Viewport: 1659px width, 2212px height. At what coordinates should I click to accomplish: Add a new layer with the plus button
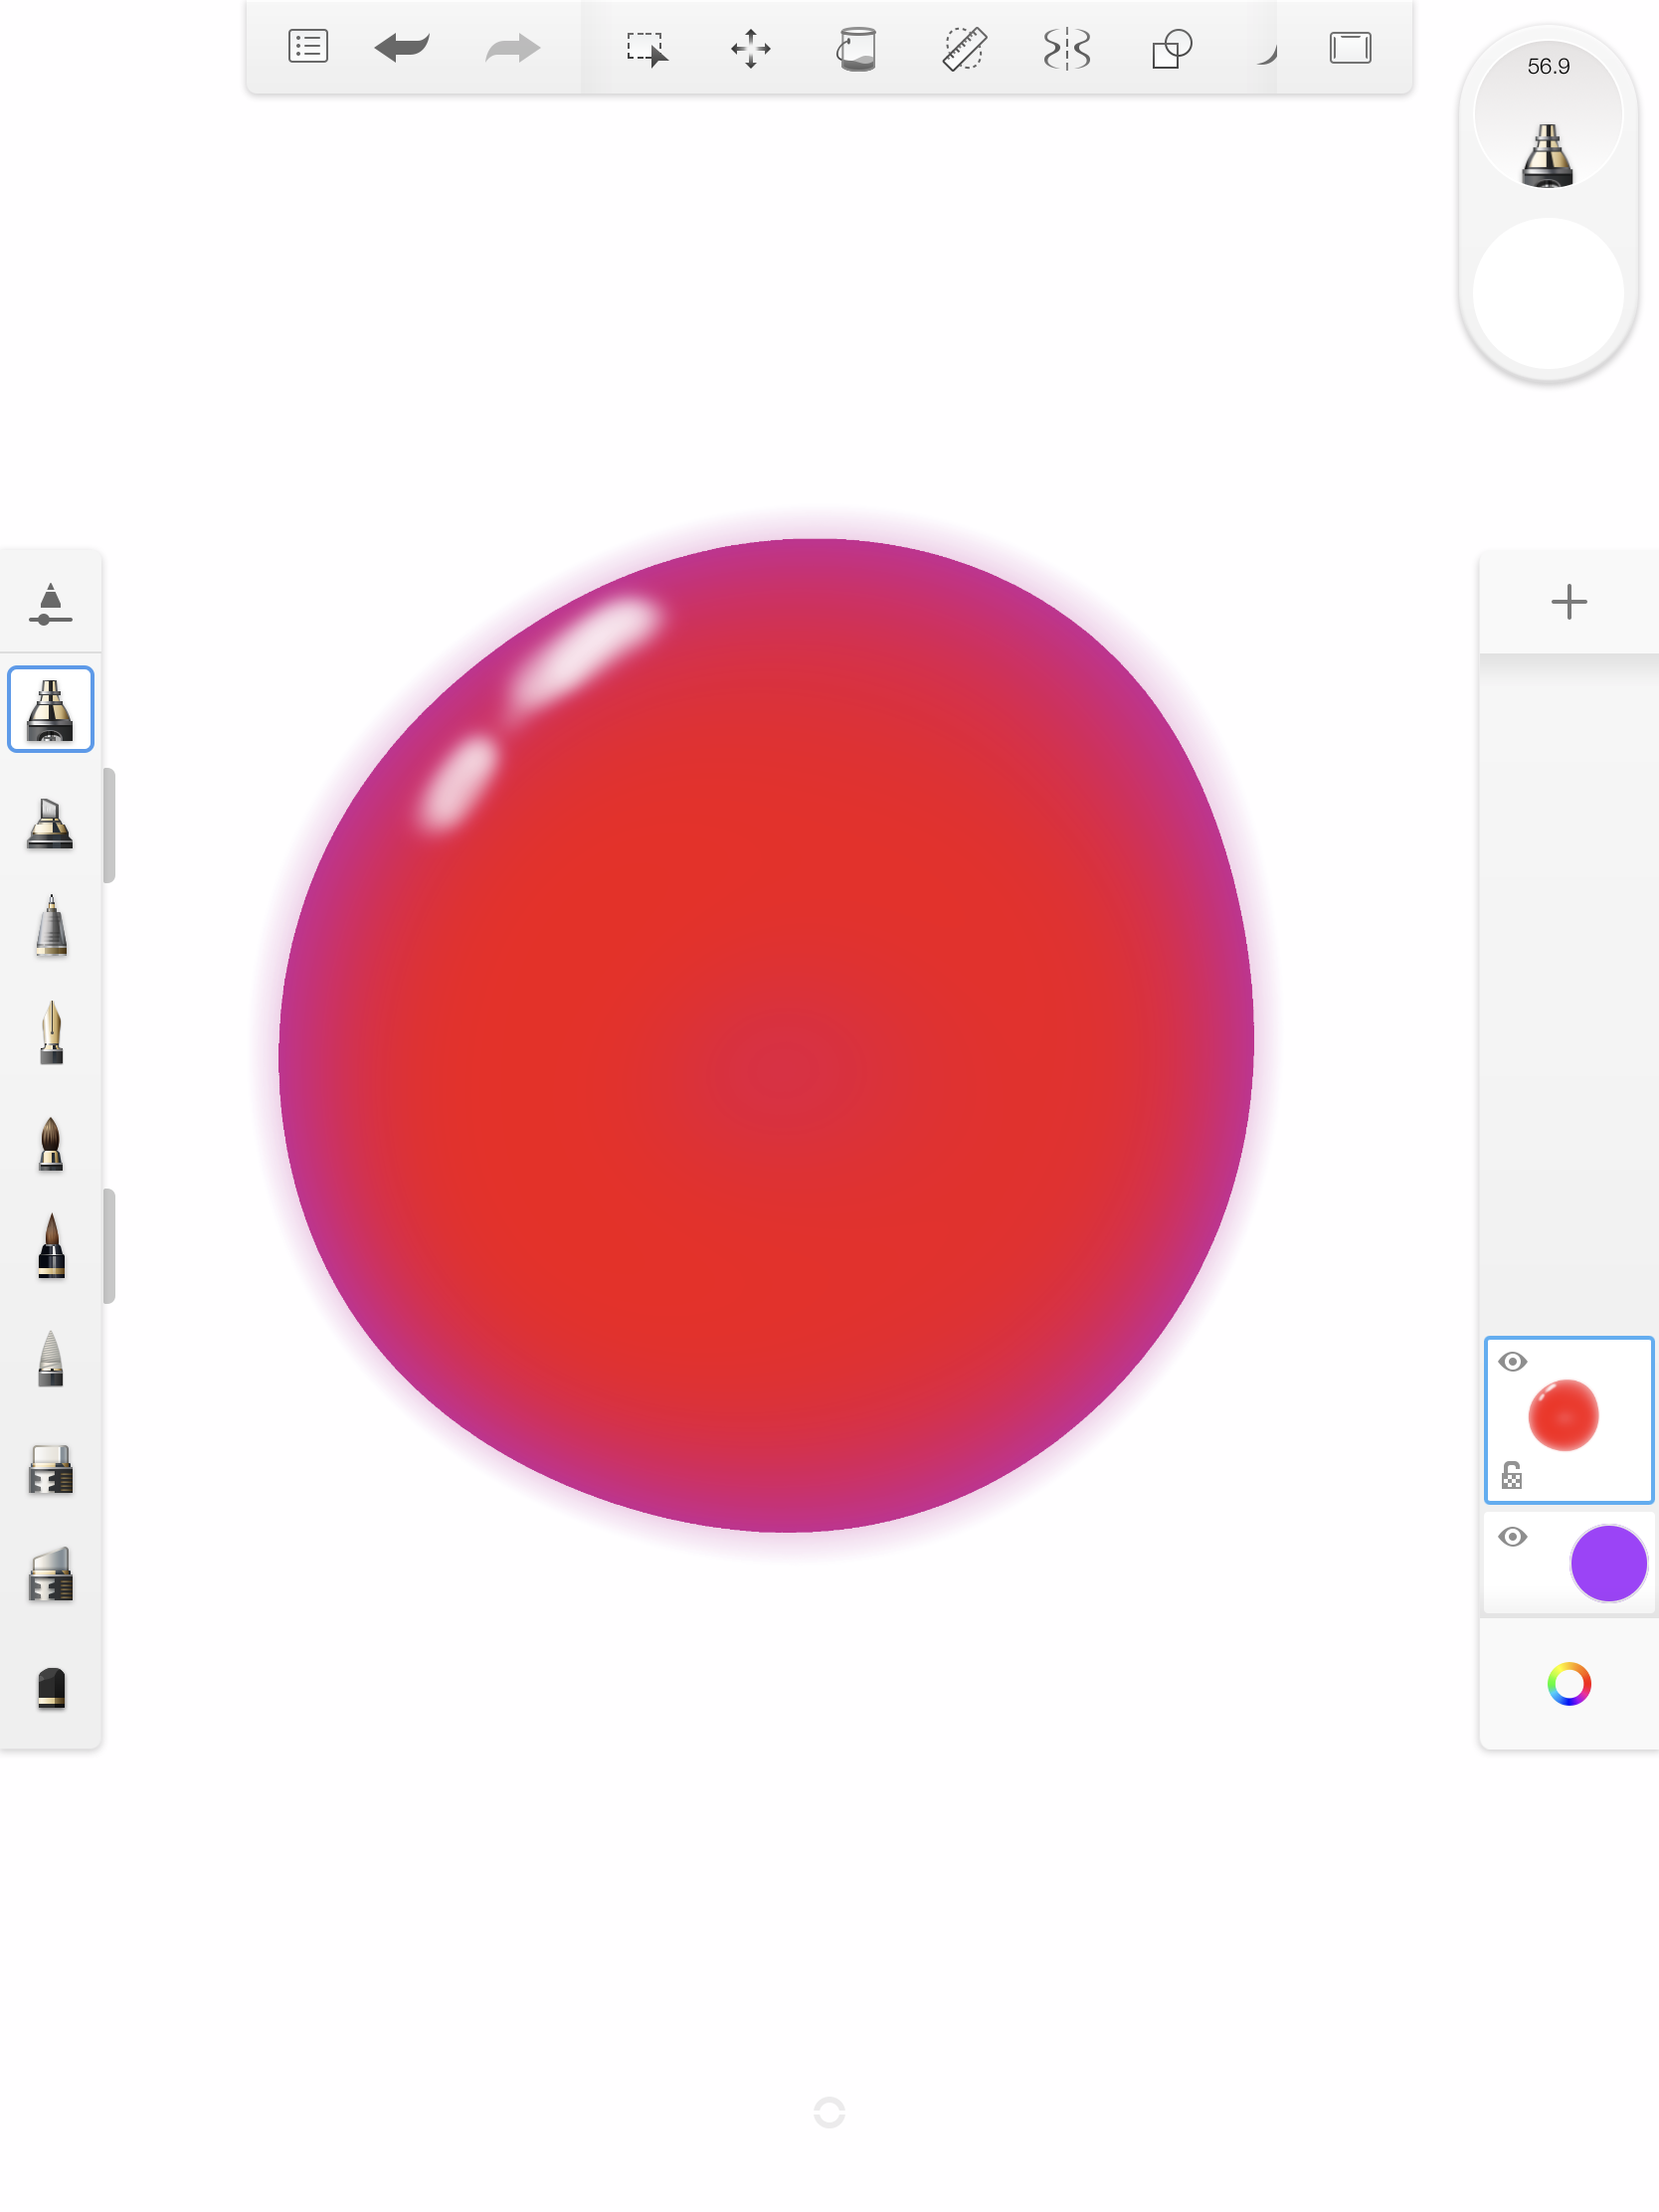(x=1568, y=600)
